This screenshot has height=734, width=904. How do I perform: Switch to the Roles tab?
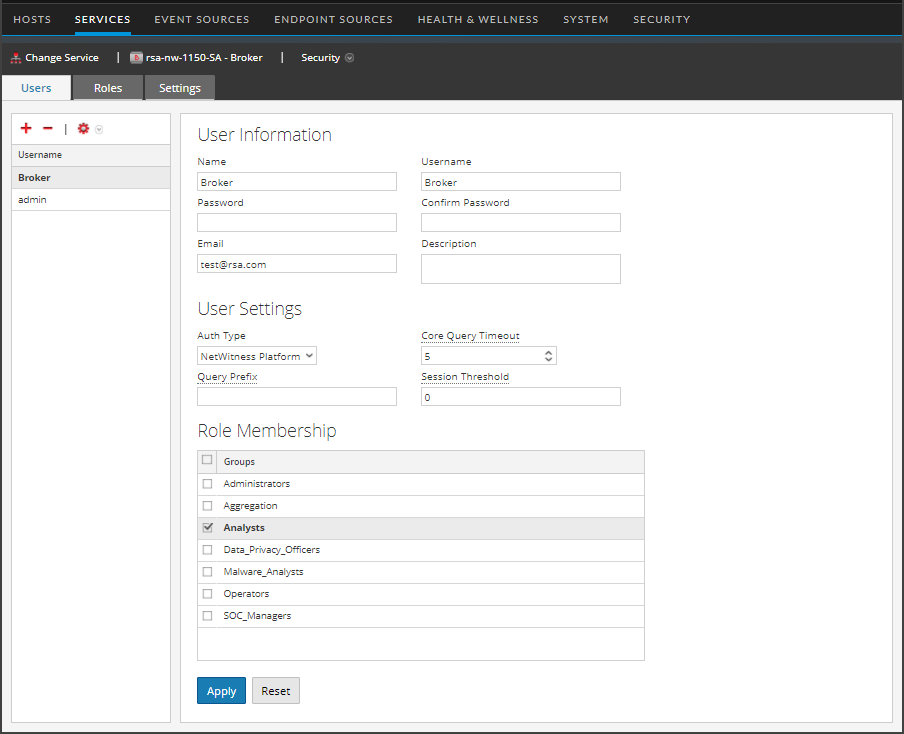coord(107,87)
